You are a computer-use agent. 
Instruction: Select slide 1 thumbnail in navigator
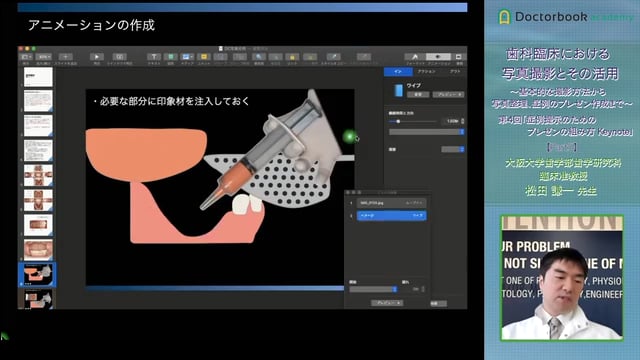38,77
